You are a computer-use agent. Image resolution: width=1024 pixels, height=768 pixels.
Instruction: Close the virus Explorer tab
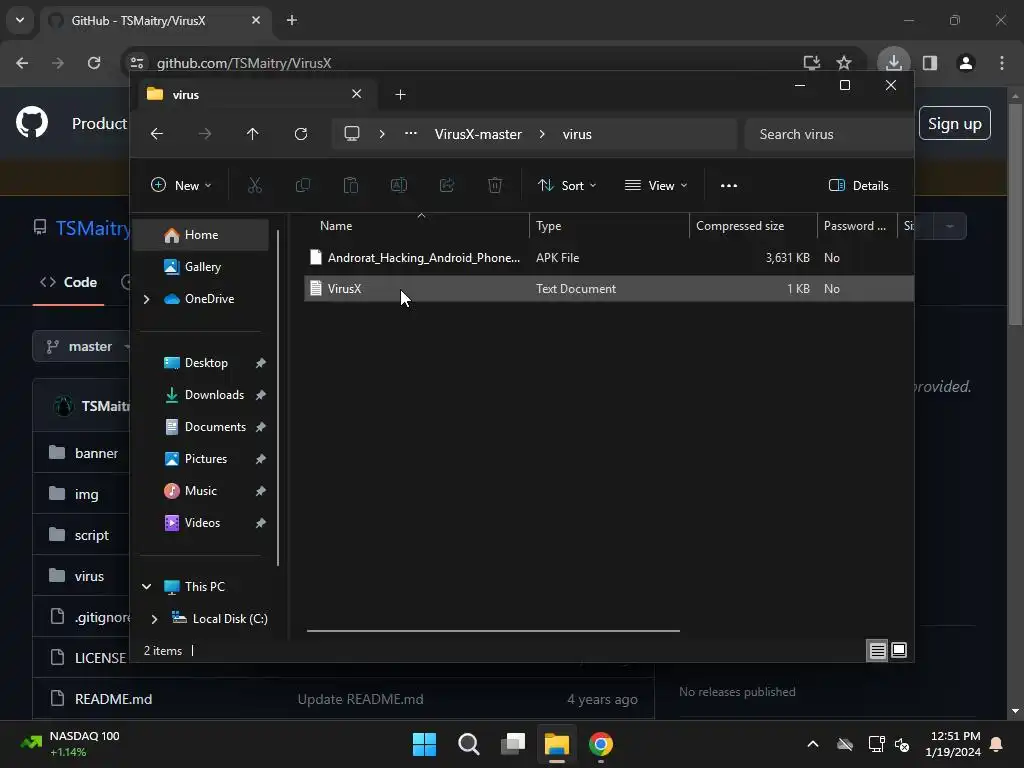[357, 94]
